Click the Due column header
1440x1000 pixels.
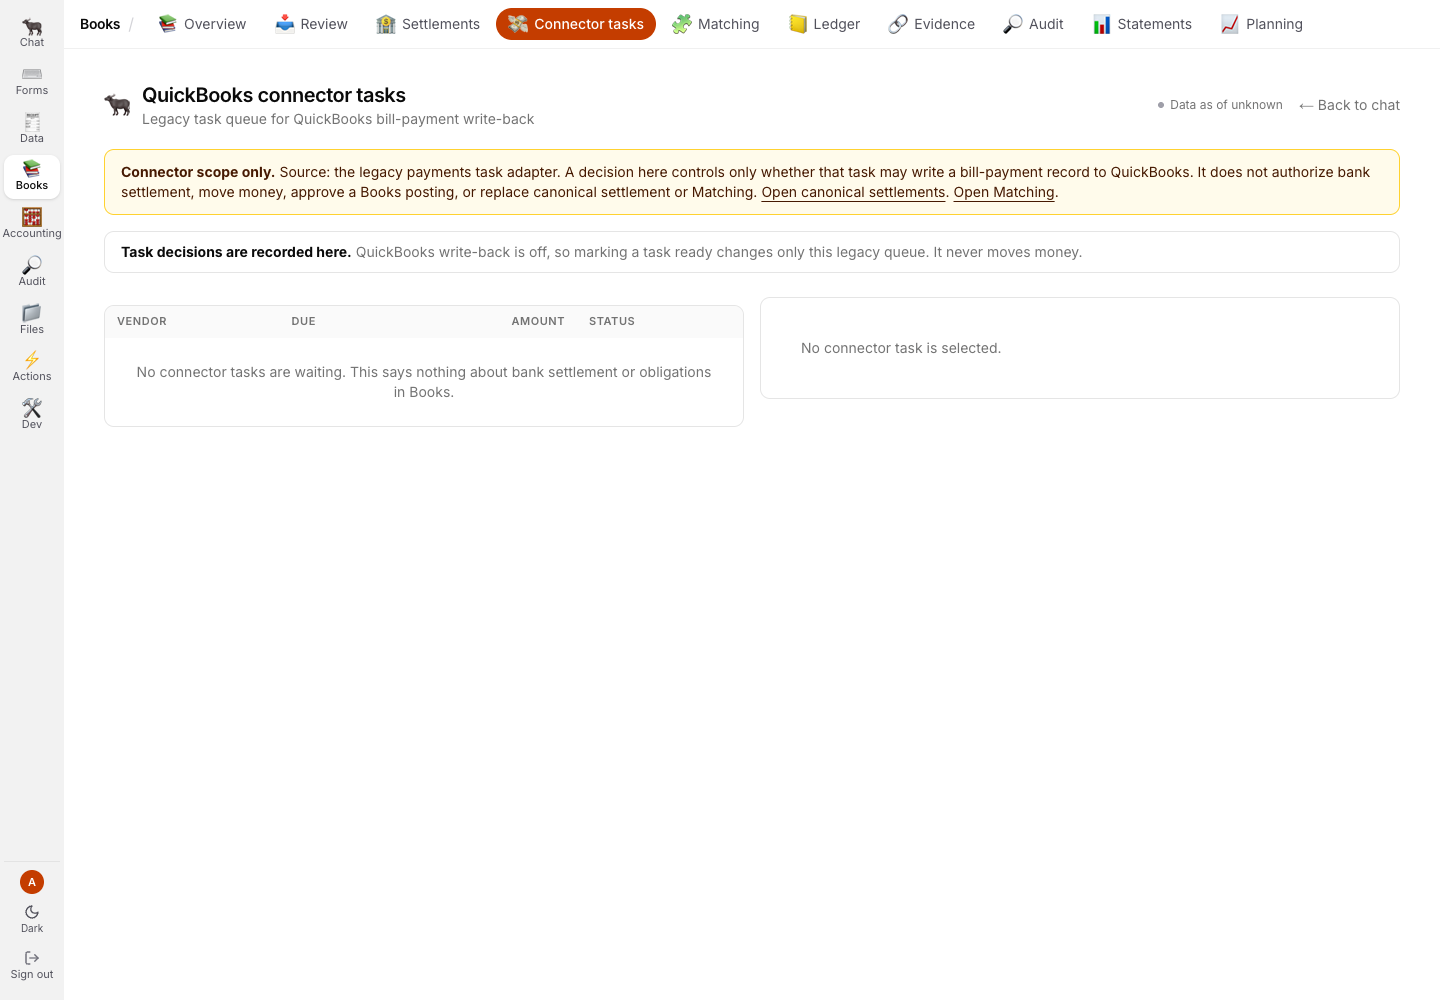pyautogui.click(x=303, y=321)
